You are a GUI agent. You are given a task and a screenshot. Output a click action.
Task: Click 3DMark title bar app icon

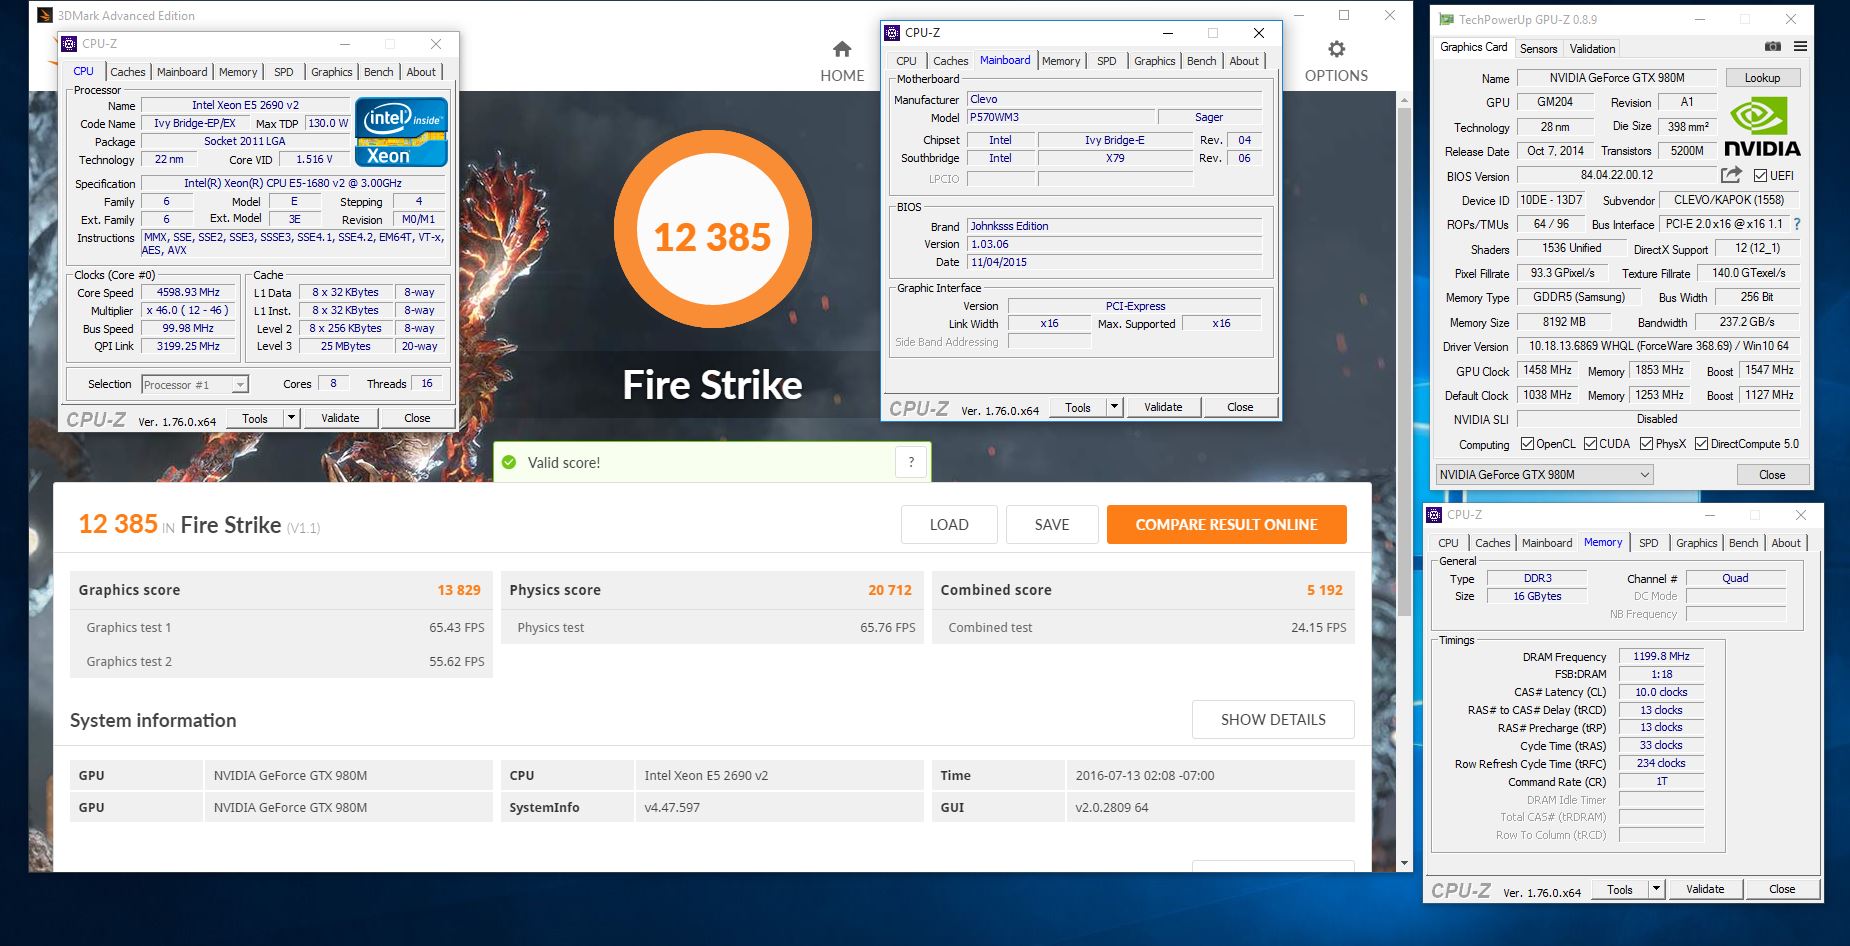point(45,15)
